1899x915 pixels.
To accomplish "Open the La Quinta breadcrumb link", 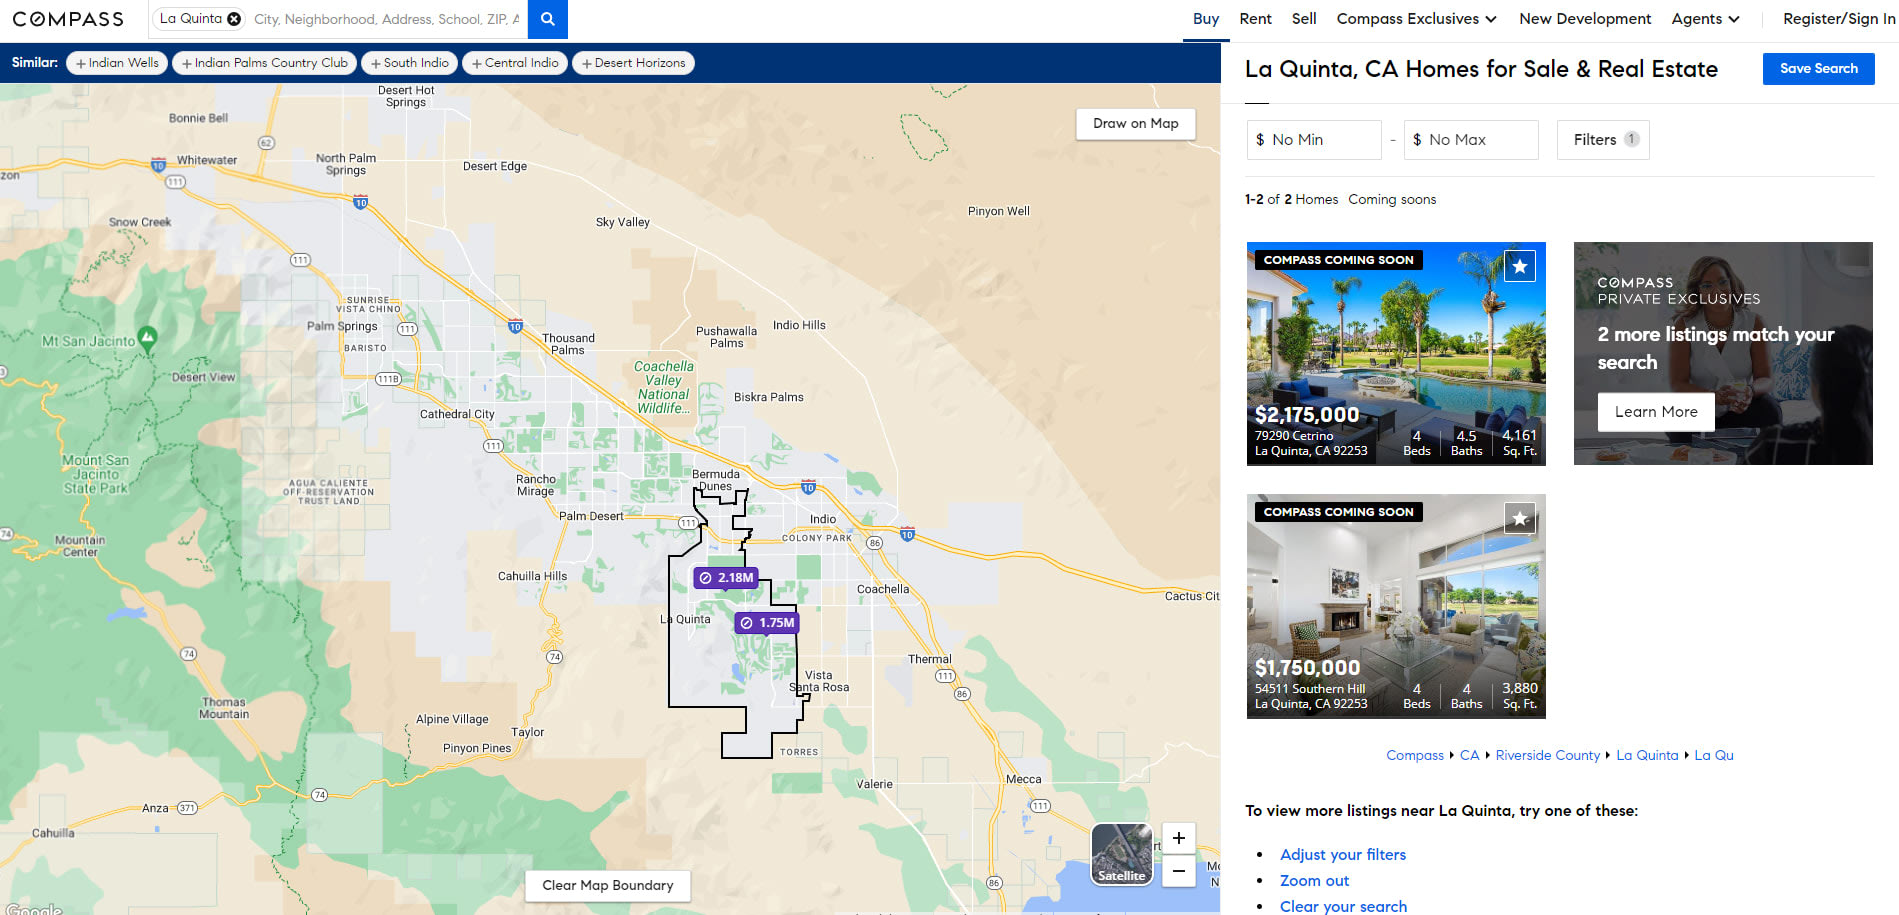I will tap(1647, 756).
